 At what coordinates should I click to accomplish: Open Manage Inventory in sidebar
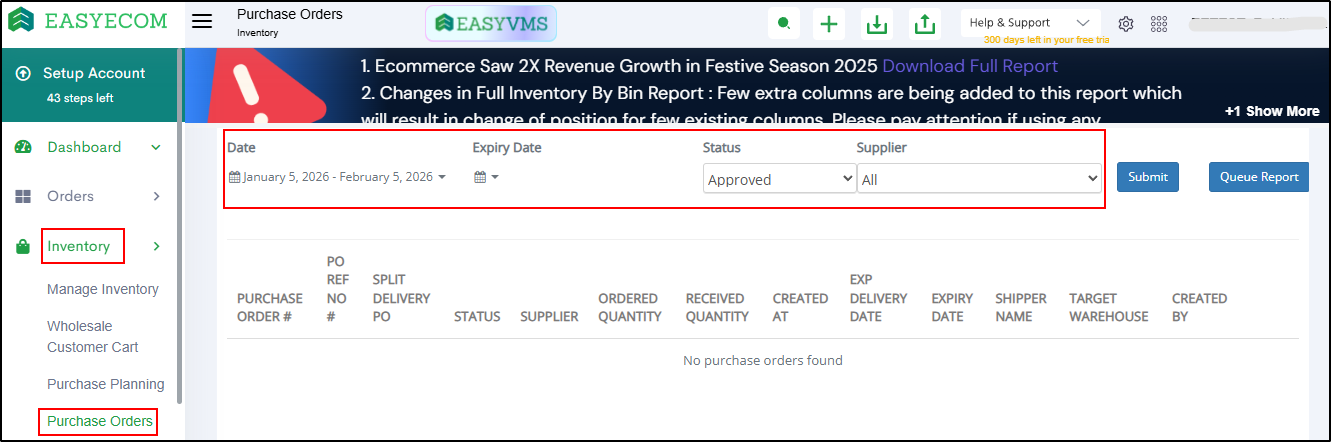coord(103,289)
